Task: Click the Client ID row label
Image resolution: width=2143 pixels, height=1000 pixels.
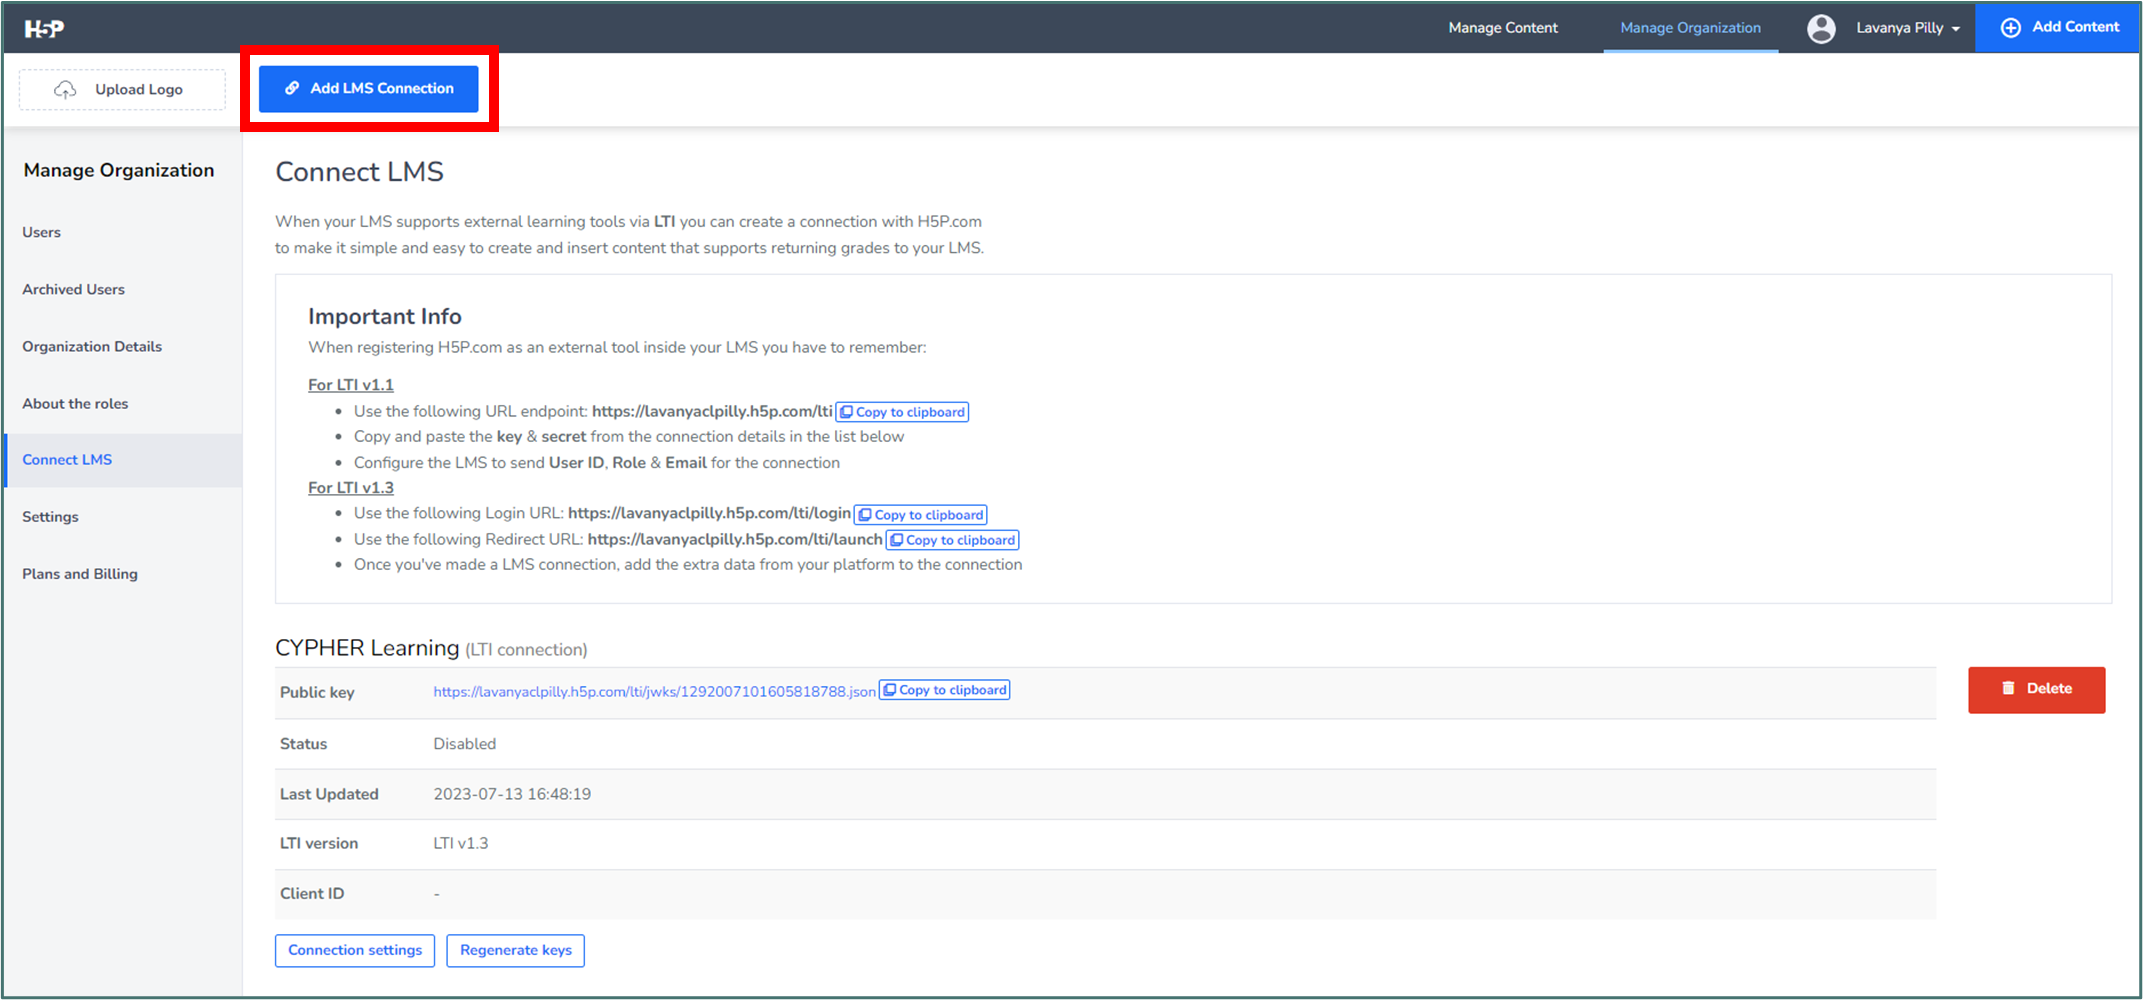Action: [x=312, y=893]
